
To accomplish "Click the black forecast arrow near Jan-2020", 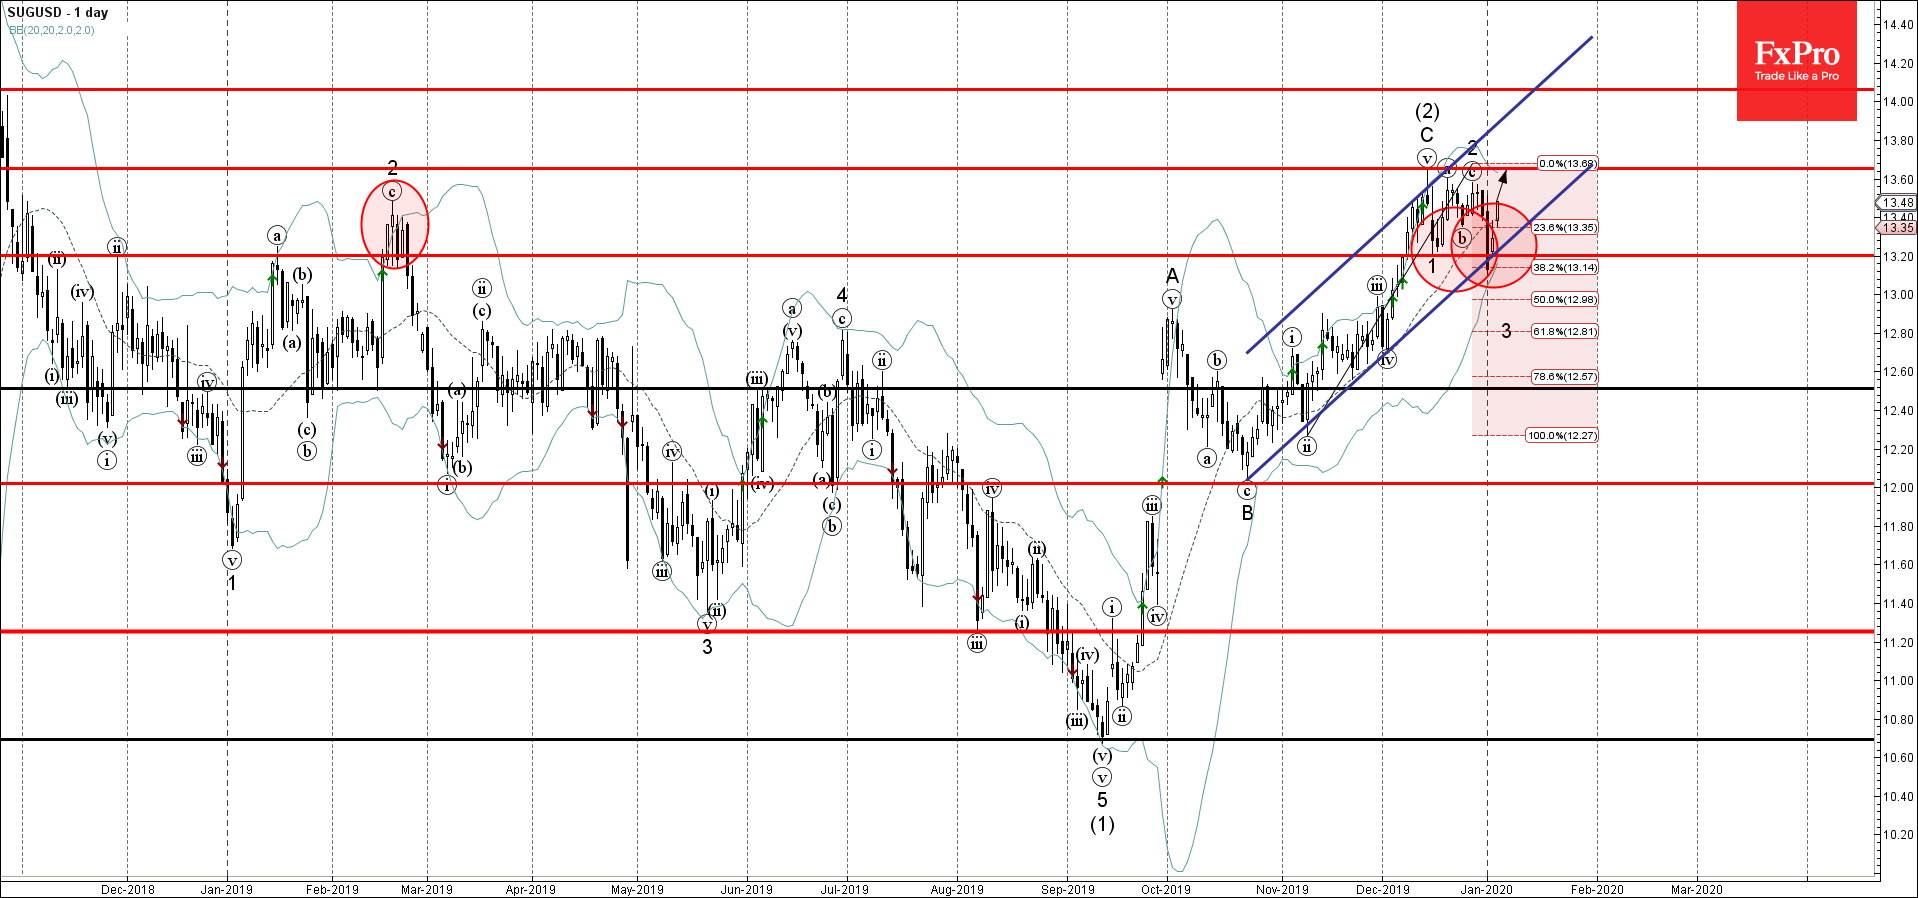I will 1500,185.
